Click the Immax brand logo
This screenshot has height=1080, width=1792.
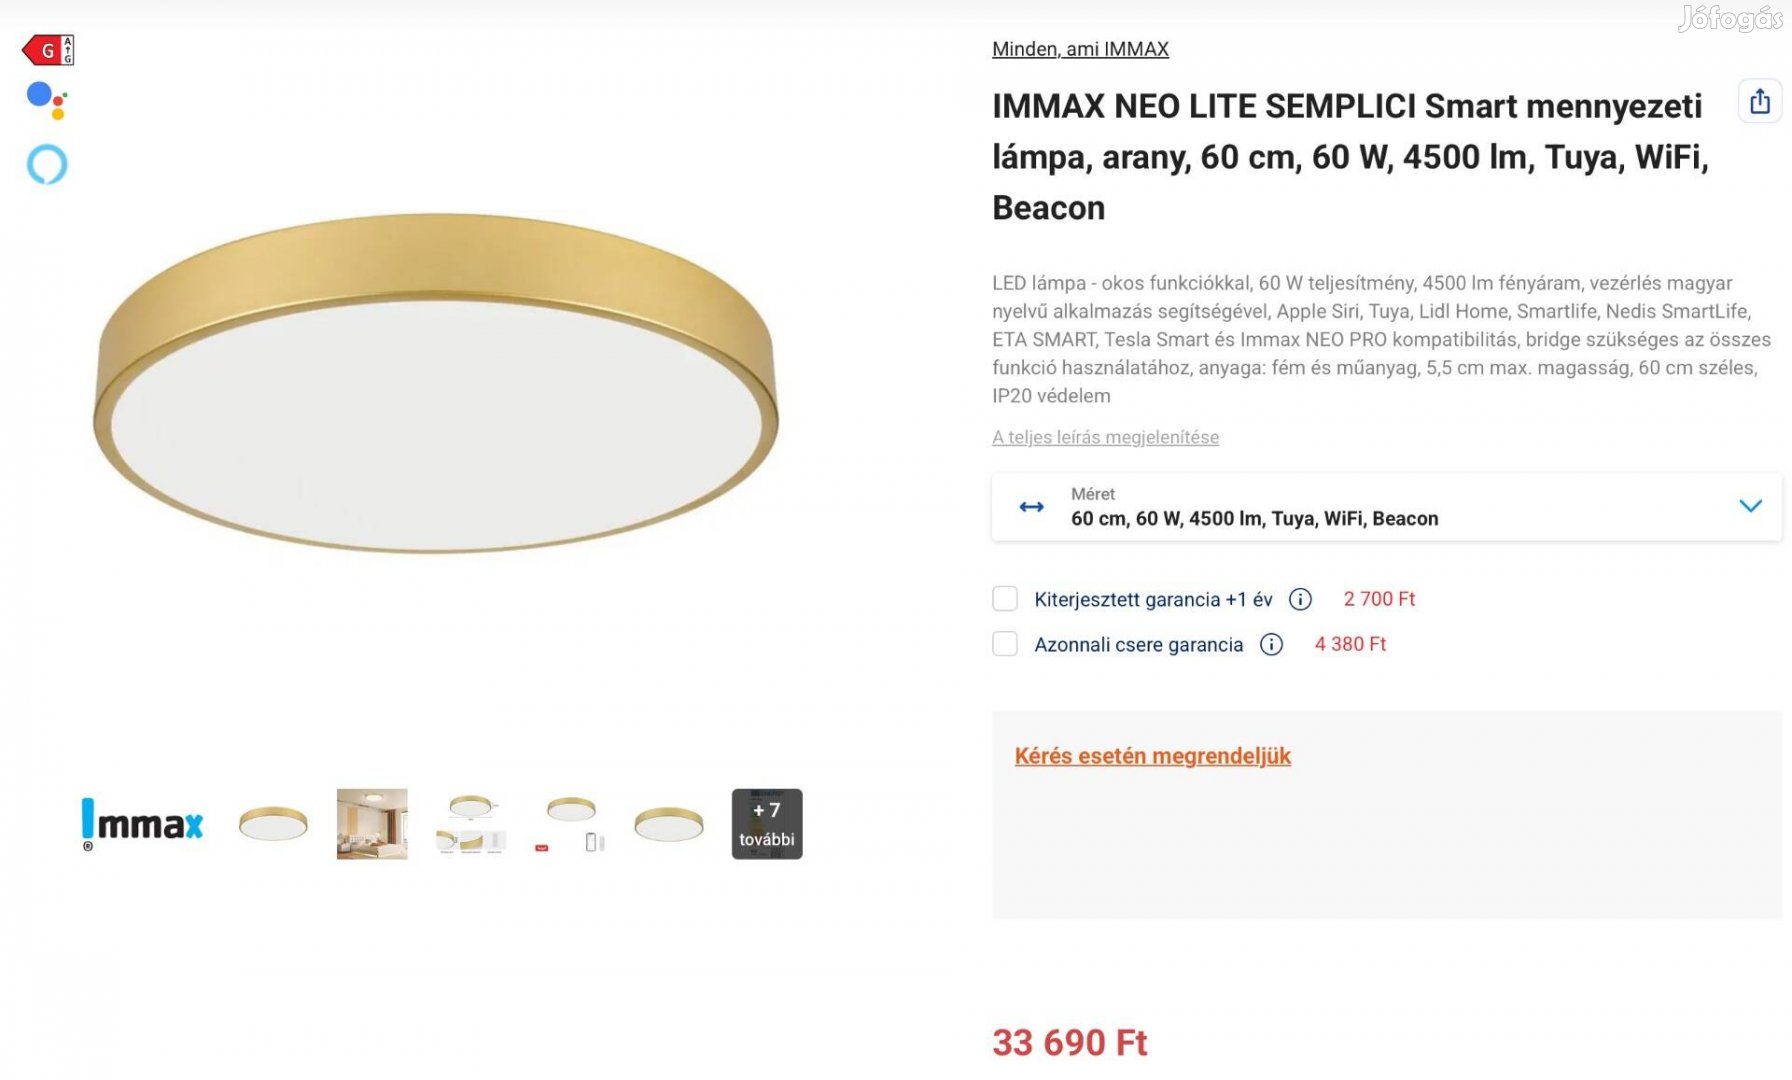pos(142,824)
